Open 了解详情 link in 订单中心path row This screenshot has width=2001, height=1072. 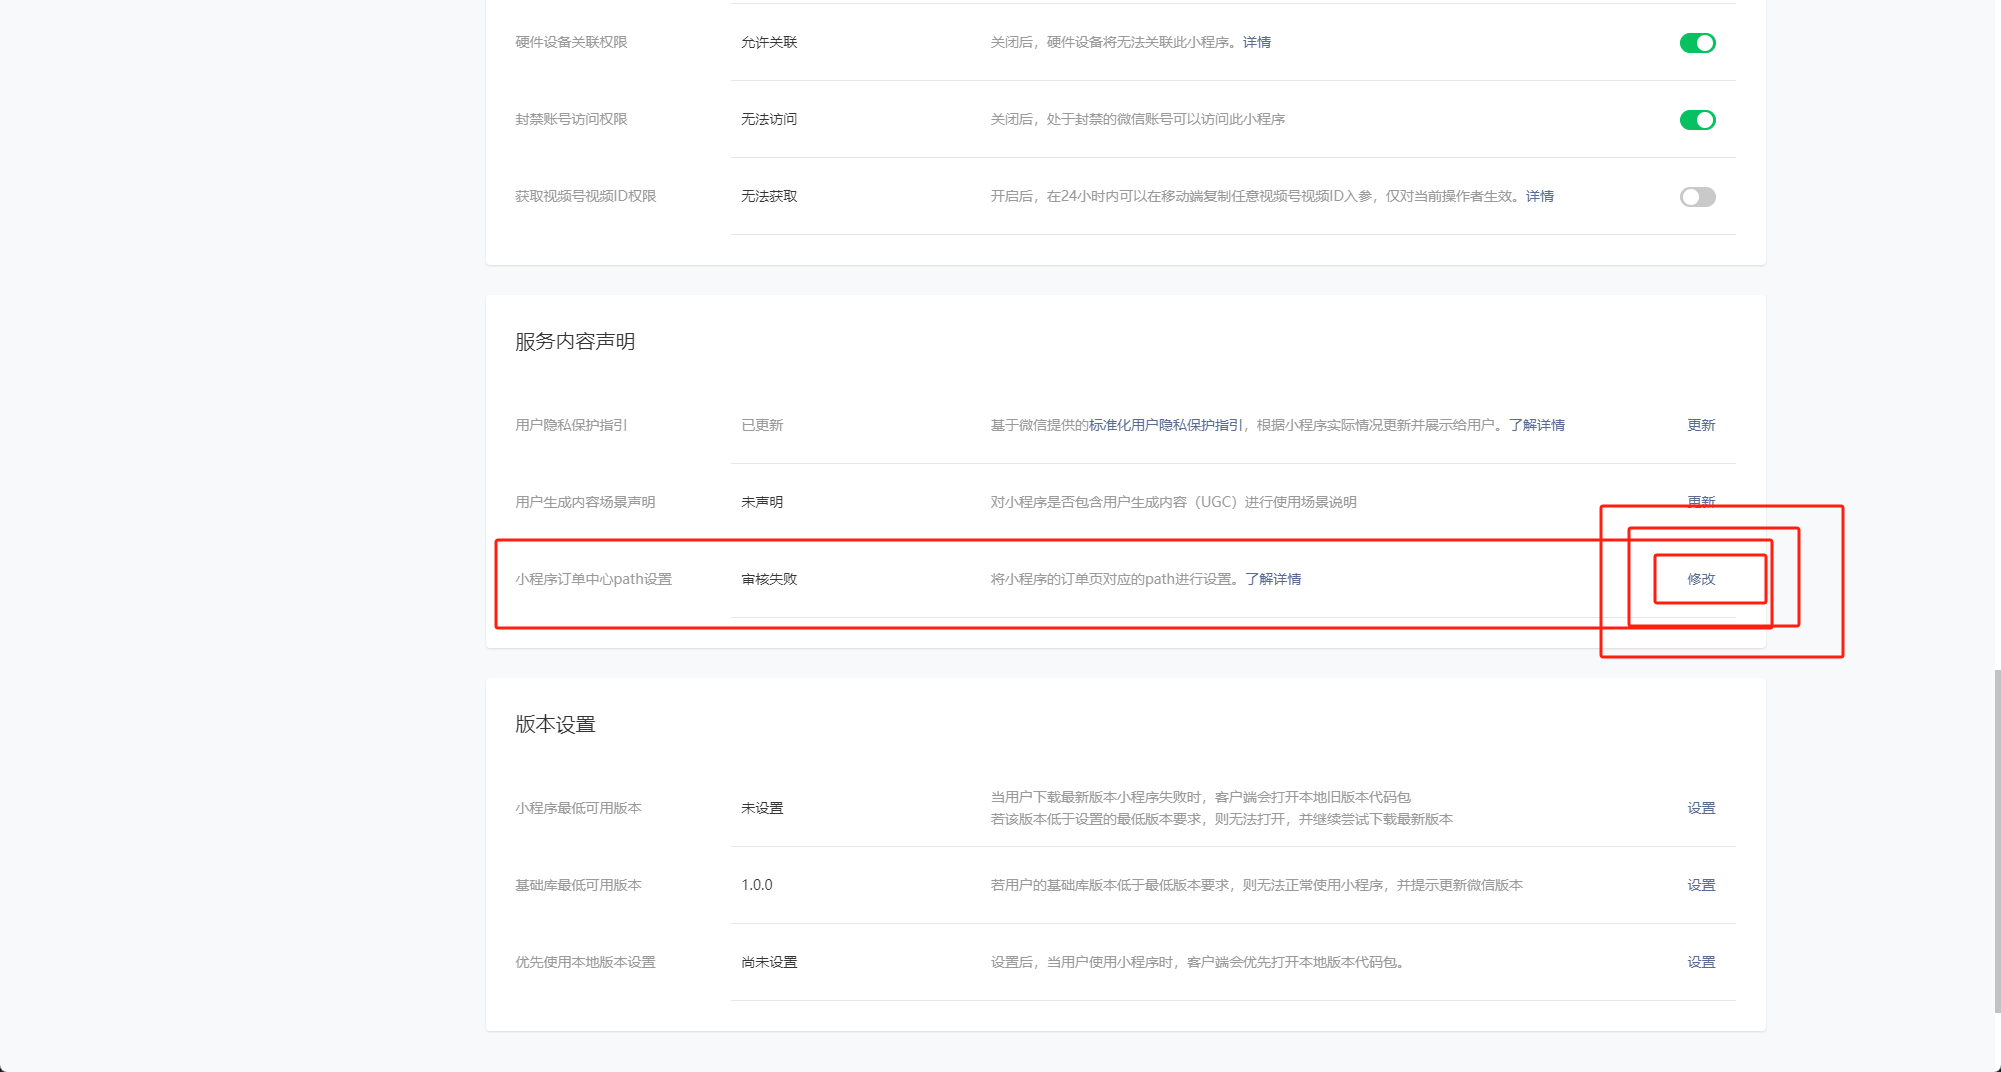coord(1273,579)
